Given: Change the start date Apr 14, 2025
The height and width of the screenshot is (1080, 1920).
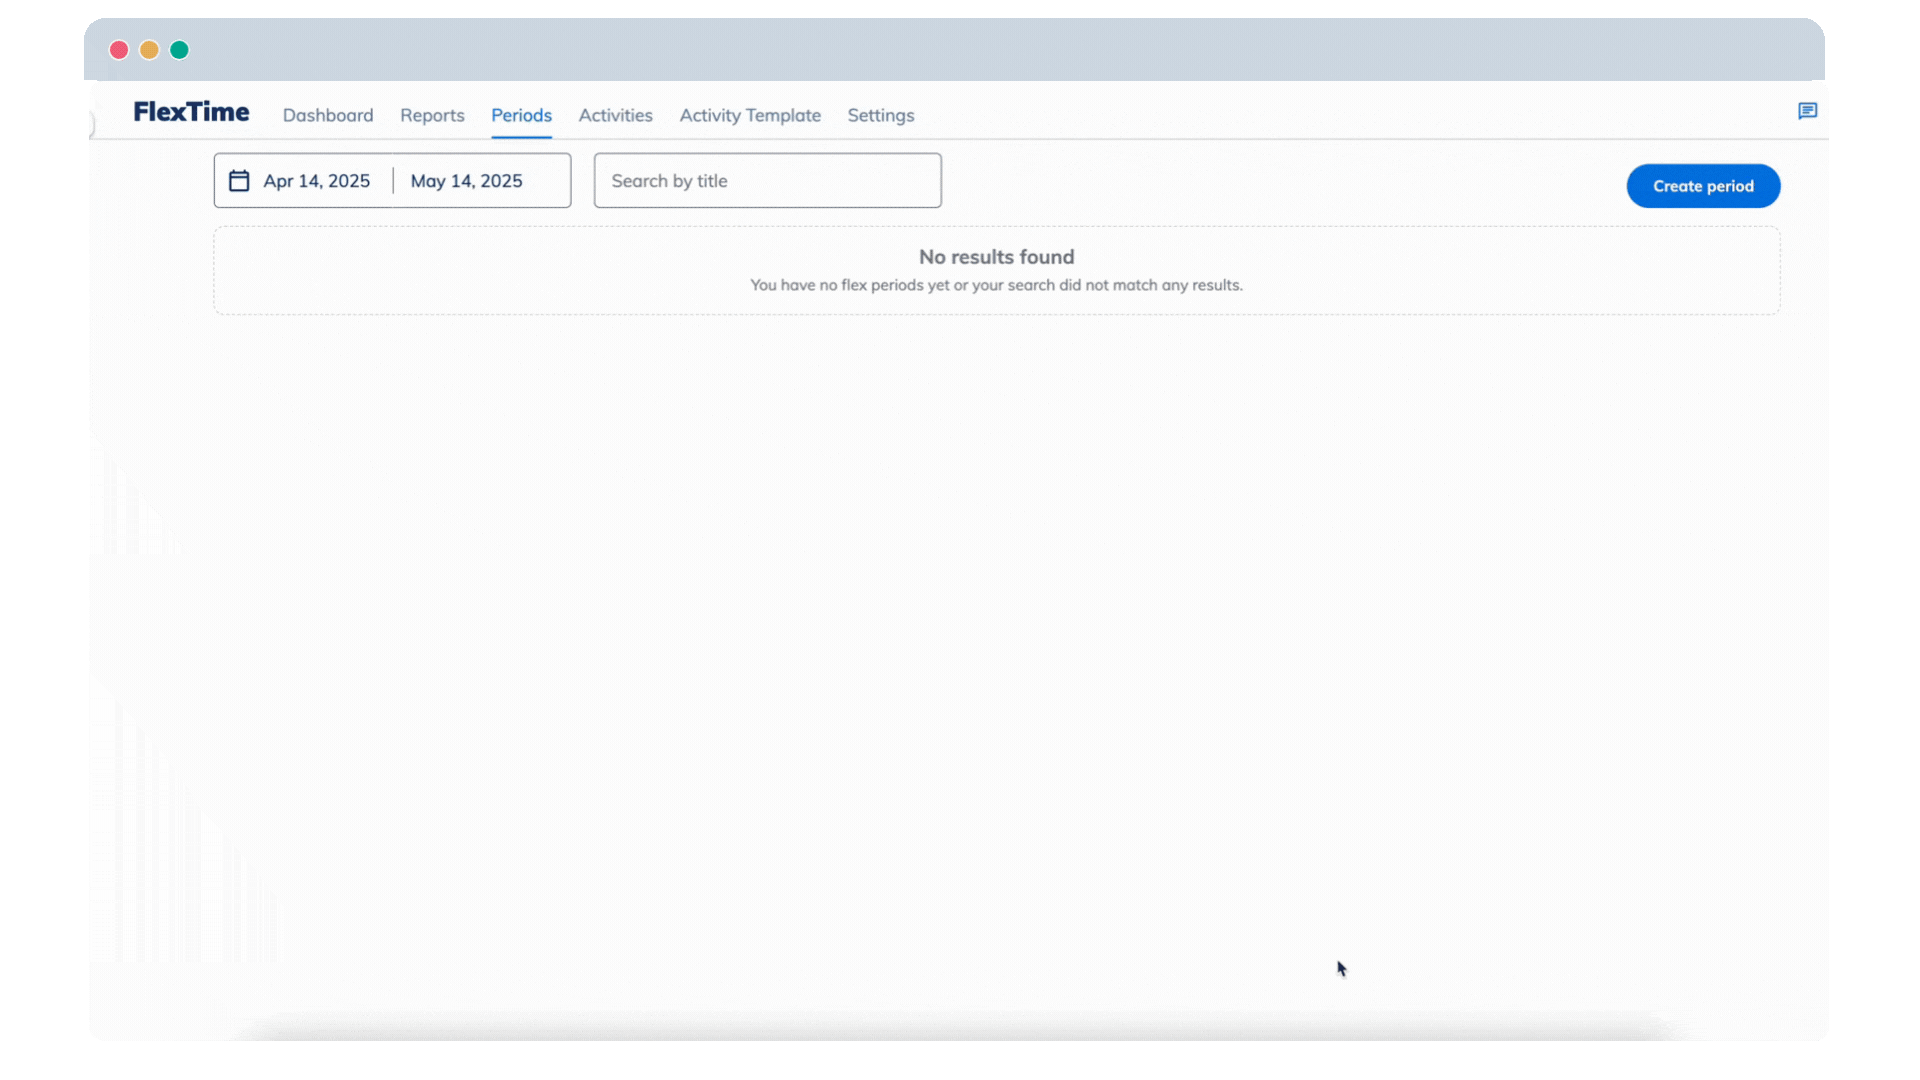Looking at the screenshot, I should point(315,180).
